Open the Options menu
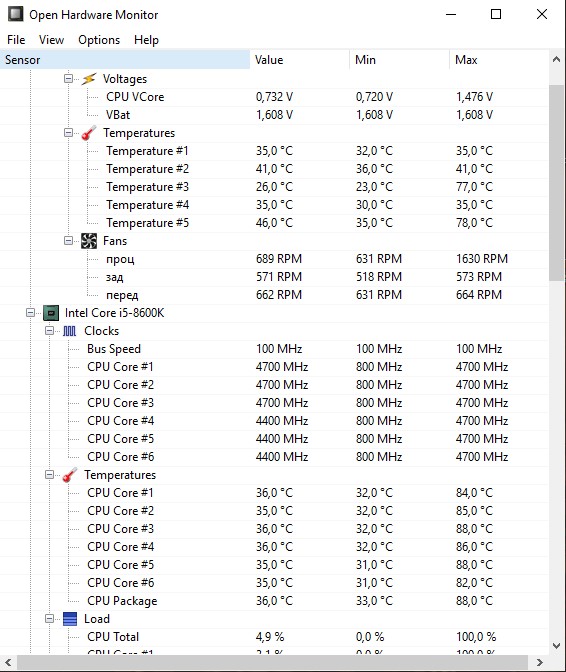566x672 pixels. click(x=99, y=40)
